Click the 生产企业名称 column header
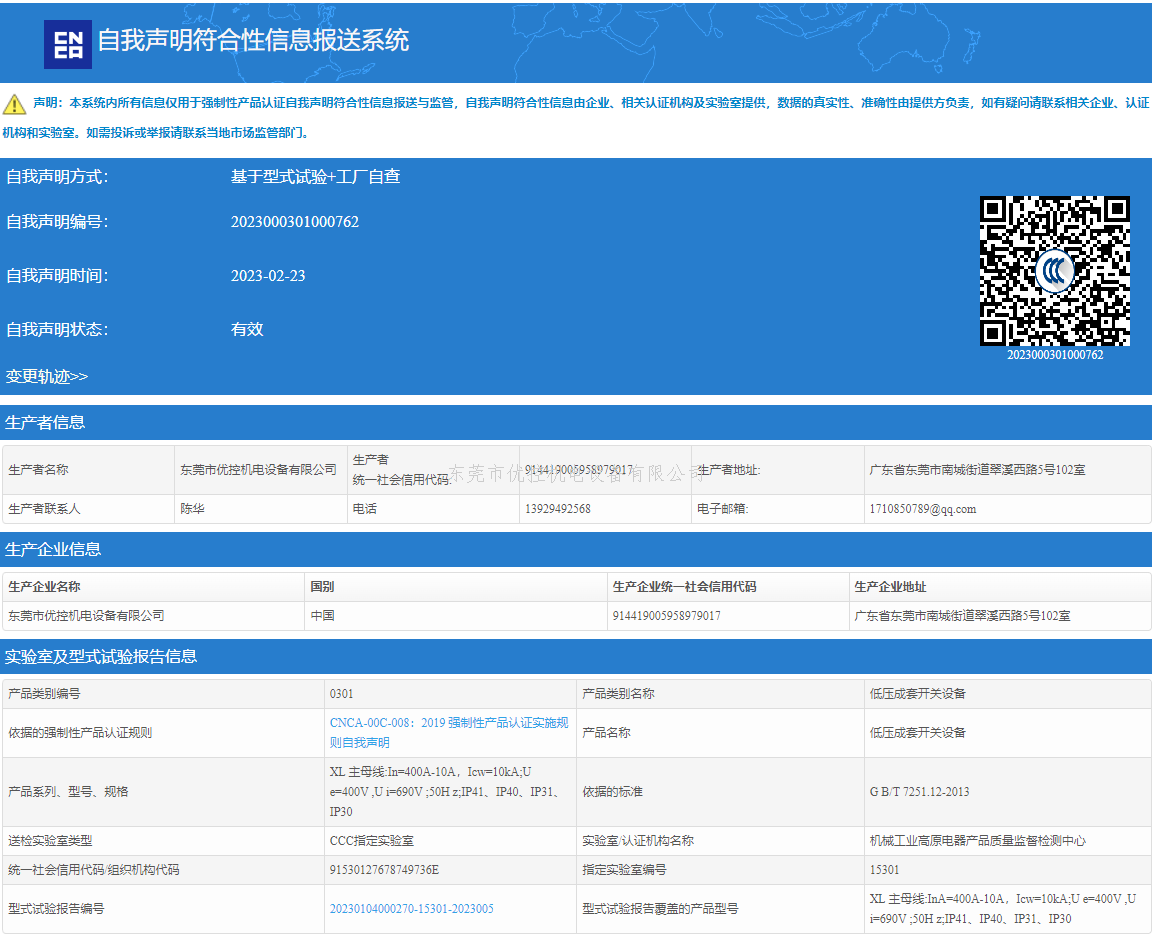 coord(44,587)
